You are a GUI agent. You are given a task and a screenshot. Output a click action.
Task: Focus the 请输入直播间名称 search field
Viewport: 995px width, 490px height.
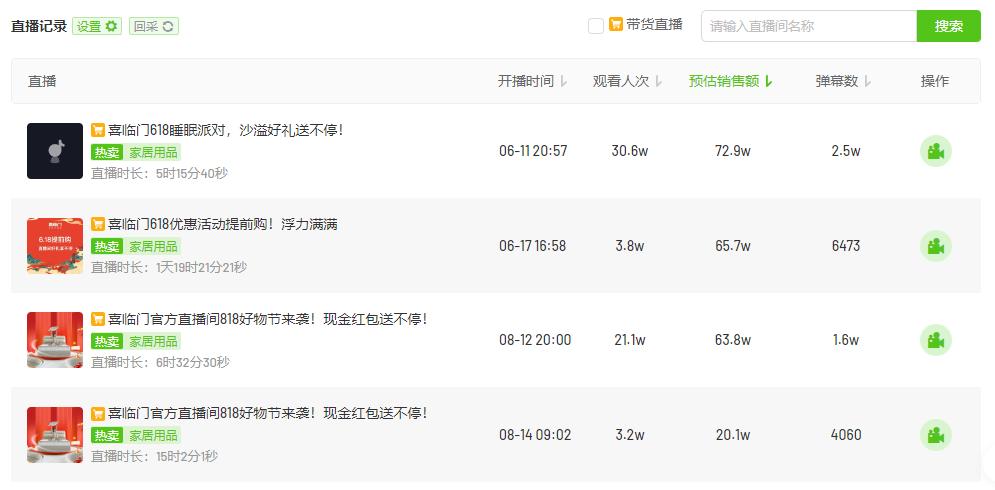(809, 26)
